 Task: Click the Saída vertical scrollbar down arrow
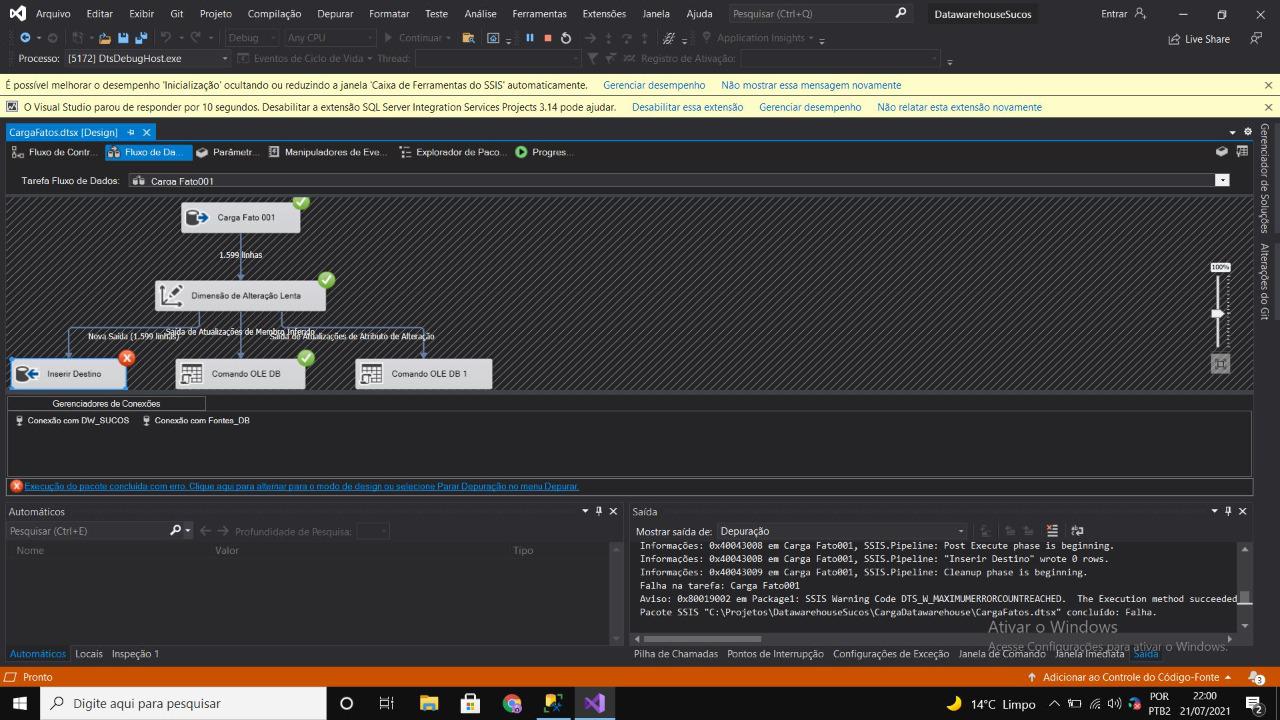[1245, 626]
